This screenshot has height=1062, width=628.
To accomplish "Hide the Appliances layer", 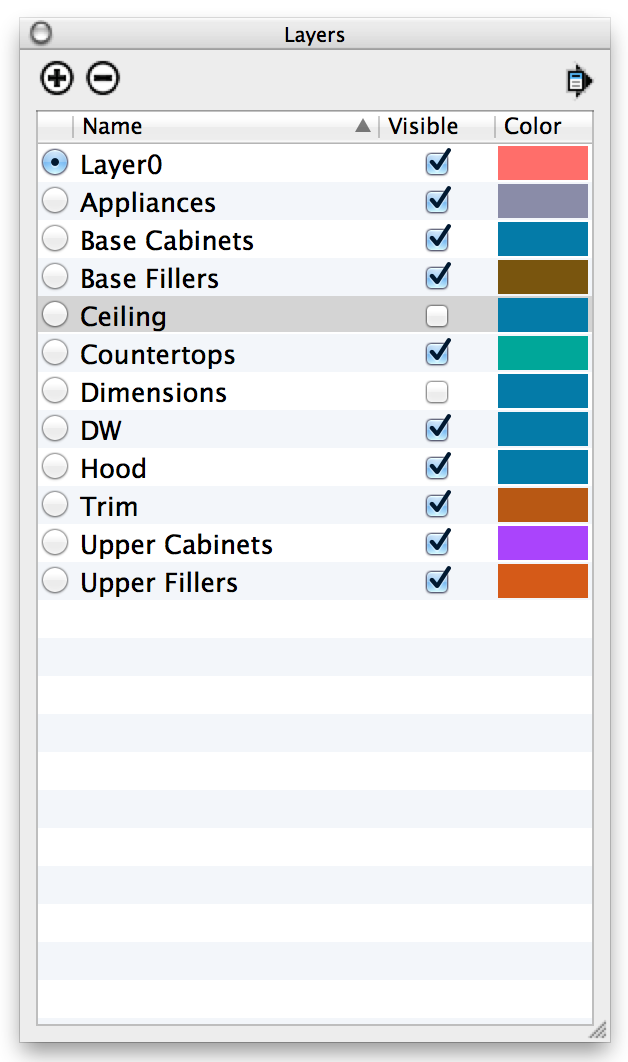I will [x=437, y=202].
